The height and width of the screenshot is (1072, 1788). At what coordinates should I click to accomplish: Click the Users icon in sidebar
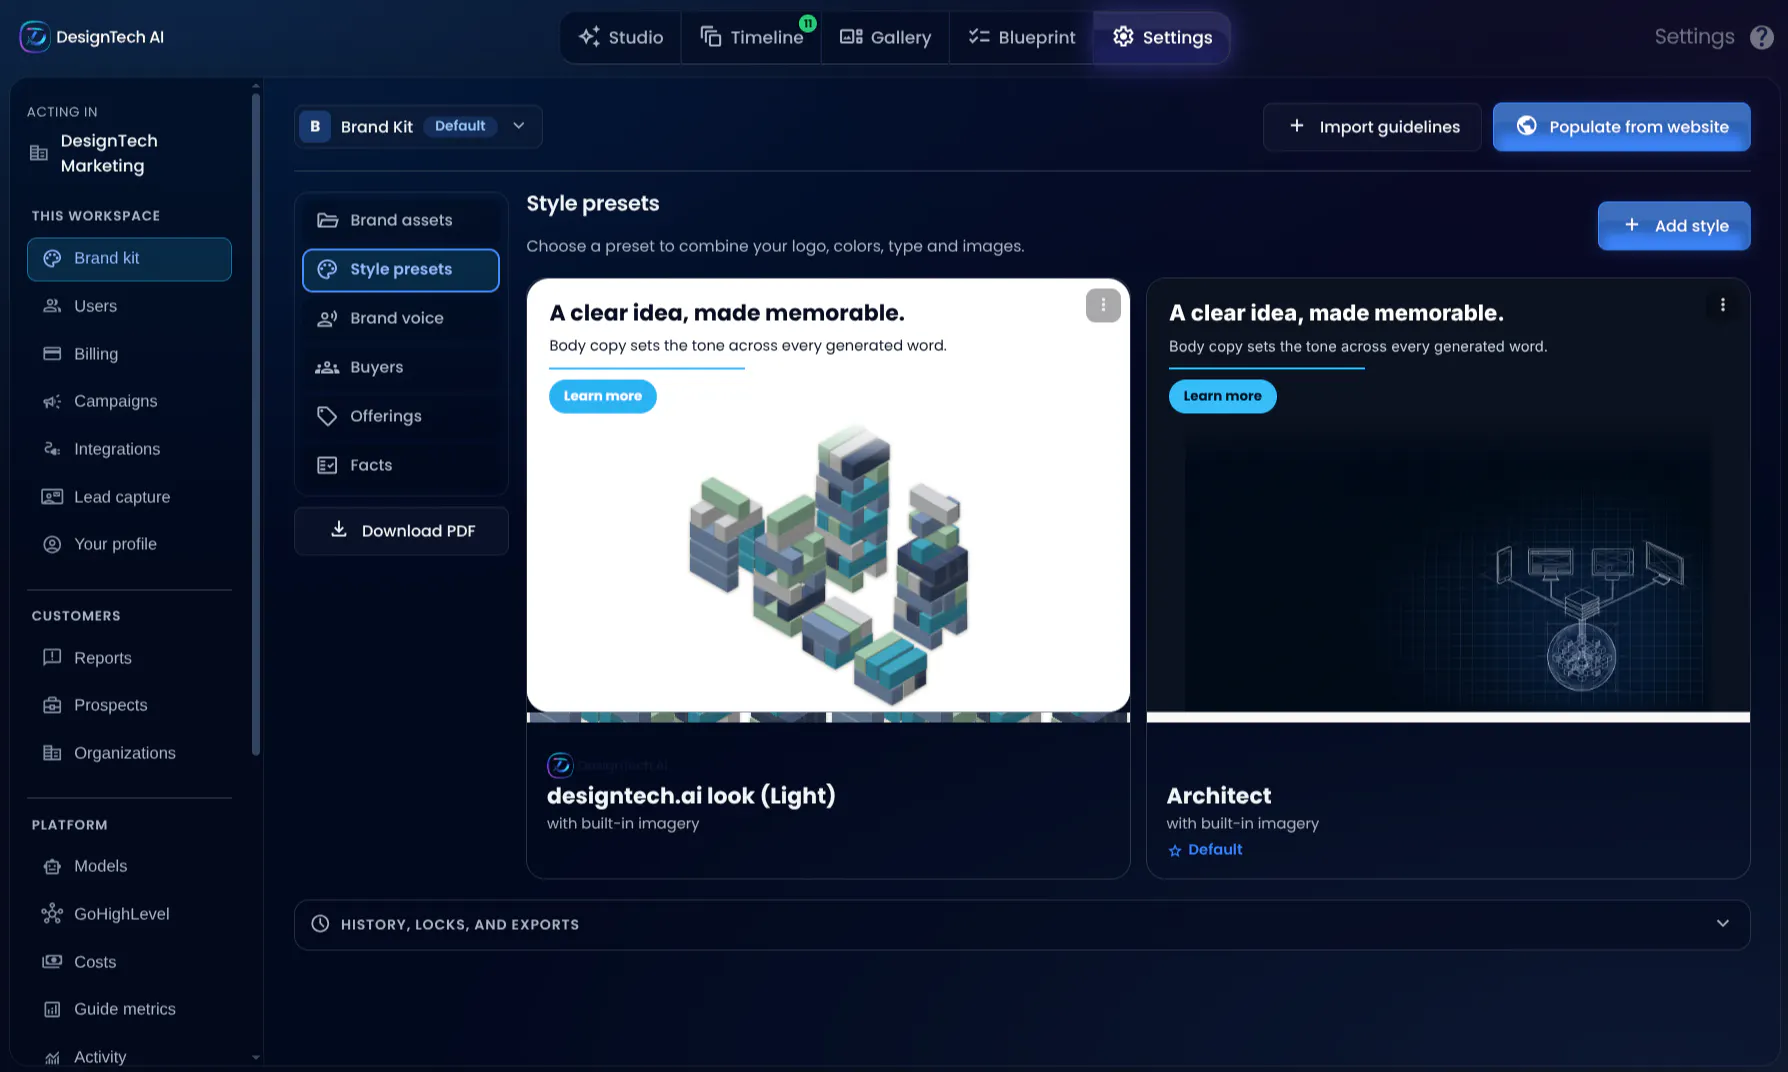pyautogui.click(x=52, y=306)
